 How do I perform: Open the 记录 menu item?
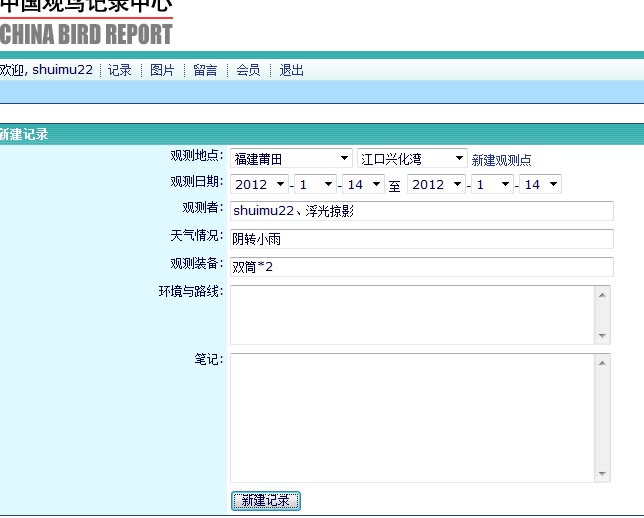[x=120, y=70]
